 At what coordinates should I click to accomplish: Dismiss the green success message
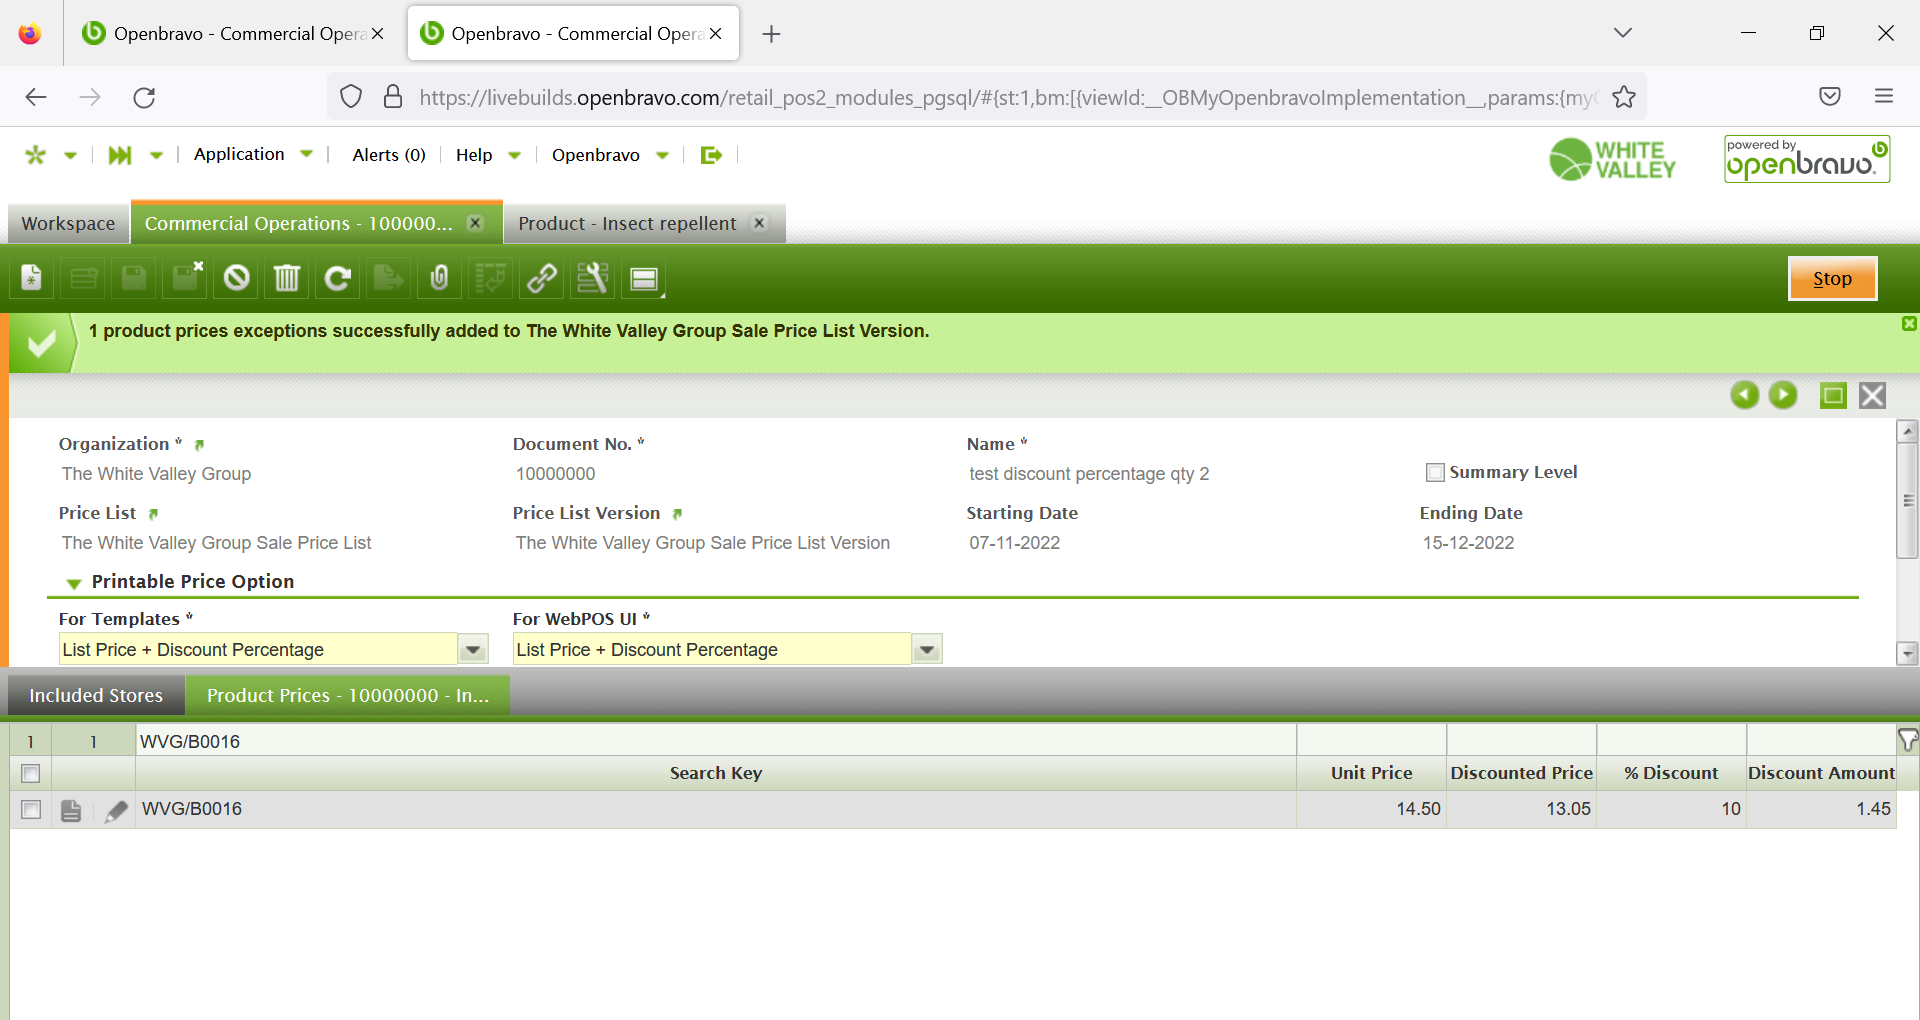click(x=1909, y=324)
